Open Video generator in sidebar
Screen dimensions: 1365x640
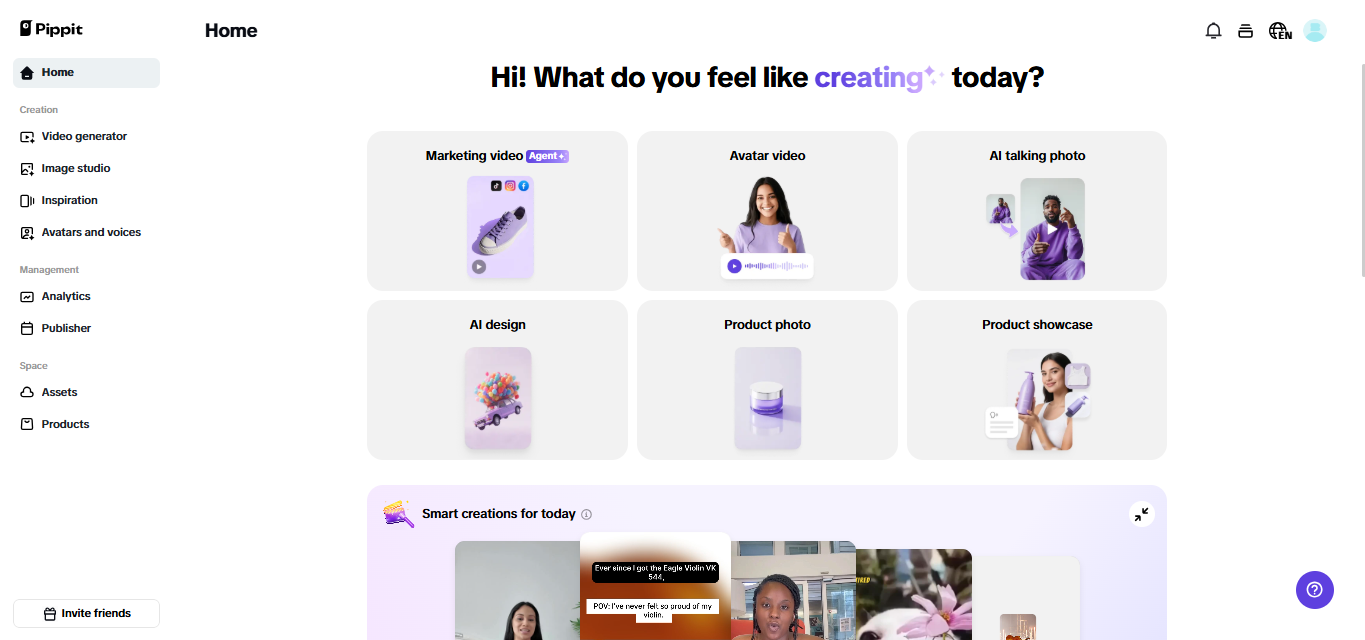(86, 136)
